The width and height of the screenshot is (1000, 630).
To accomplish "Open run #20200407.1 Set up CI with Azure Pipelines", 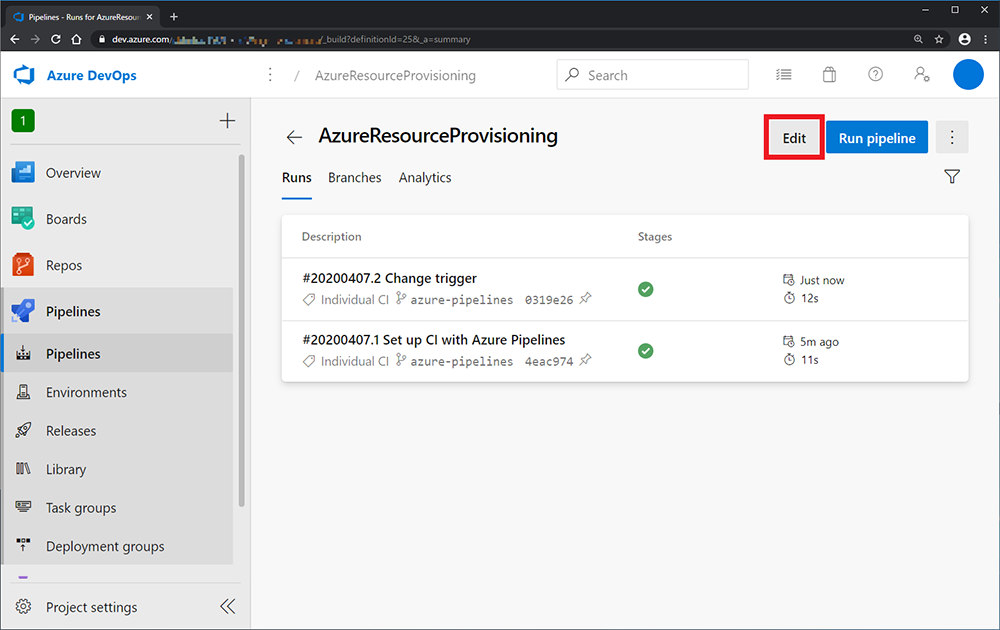I will point(434,340).
